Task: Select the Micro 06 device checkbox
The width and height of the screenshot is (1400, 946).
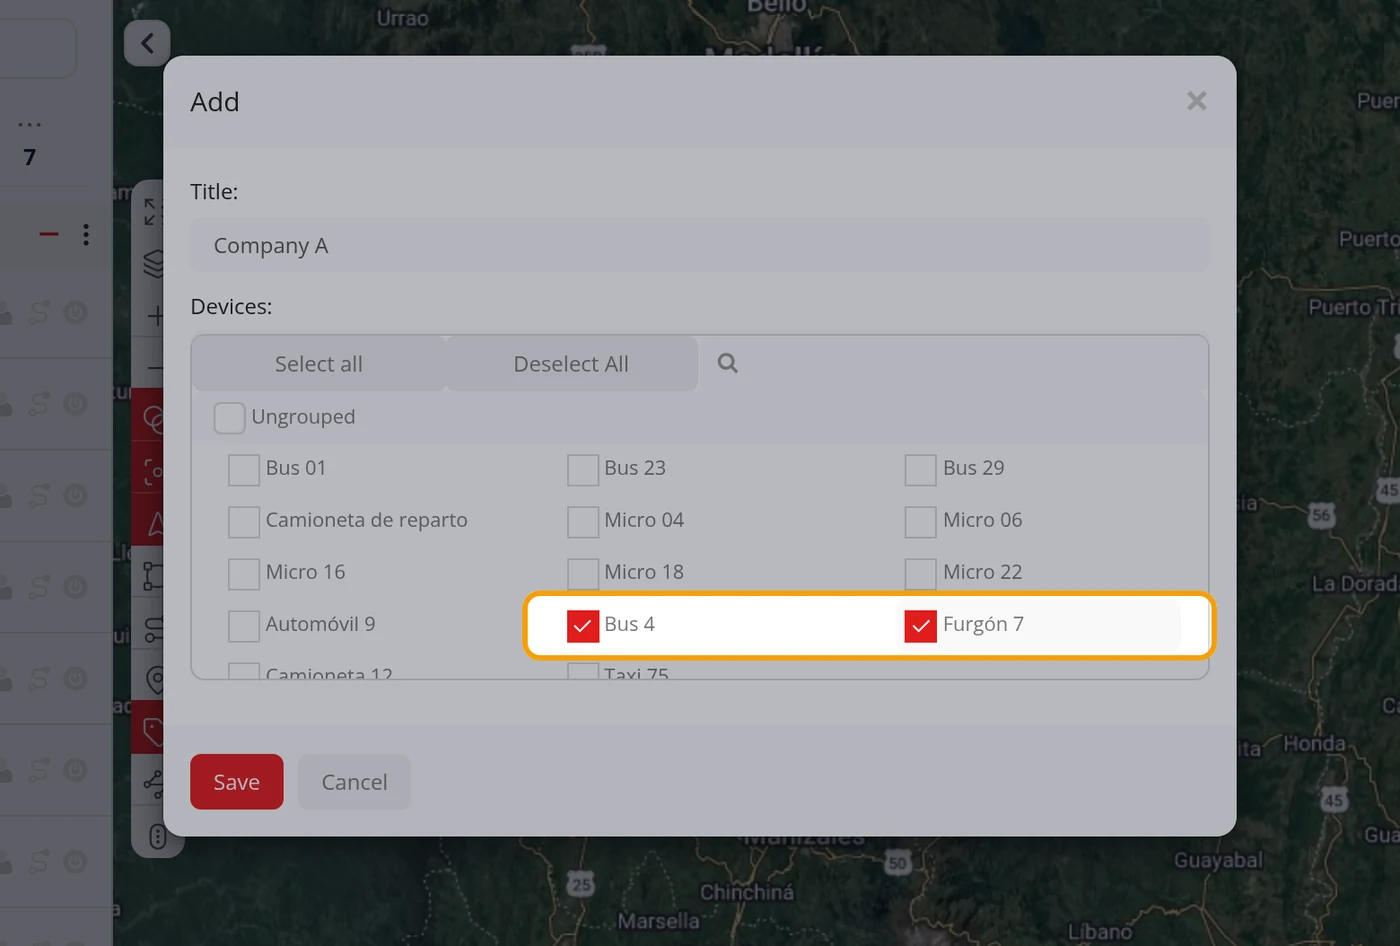Action: coord(921,521)
